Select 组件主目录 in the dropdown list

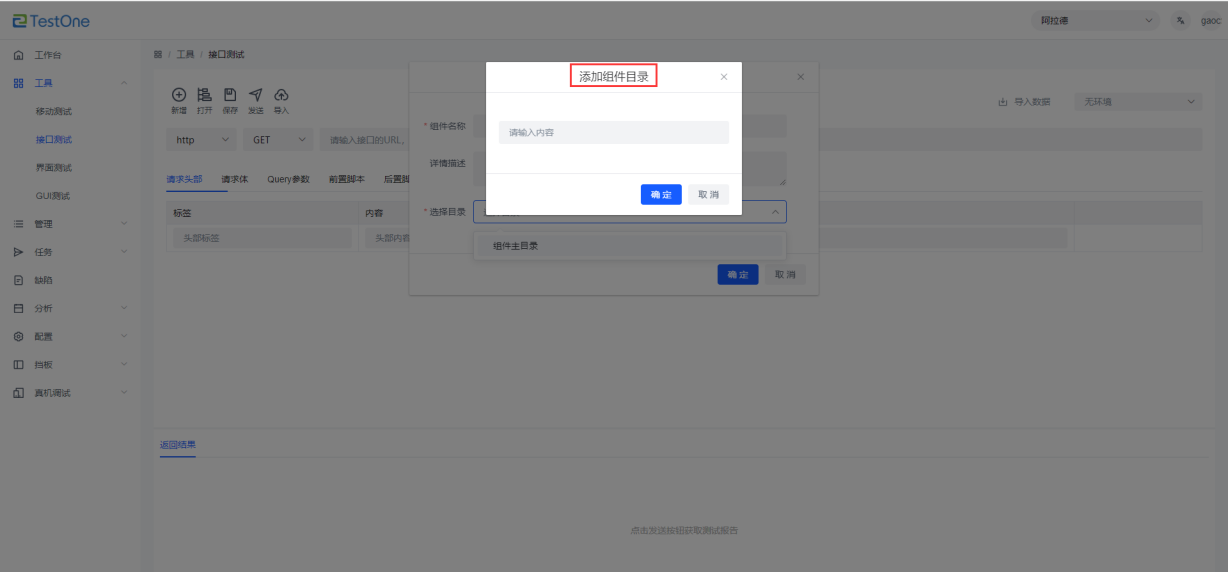pyautogui.click(x=516, y=246)
